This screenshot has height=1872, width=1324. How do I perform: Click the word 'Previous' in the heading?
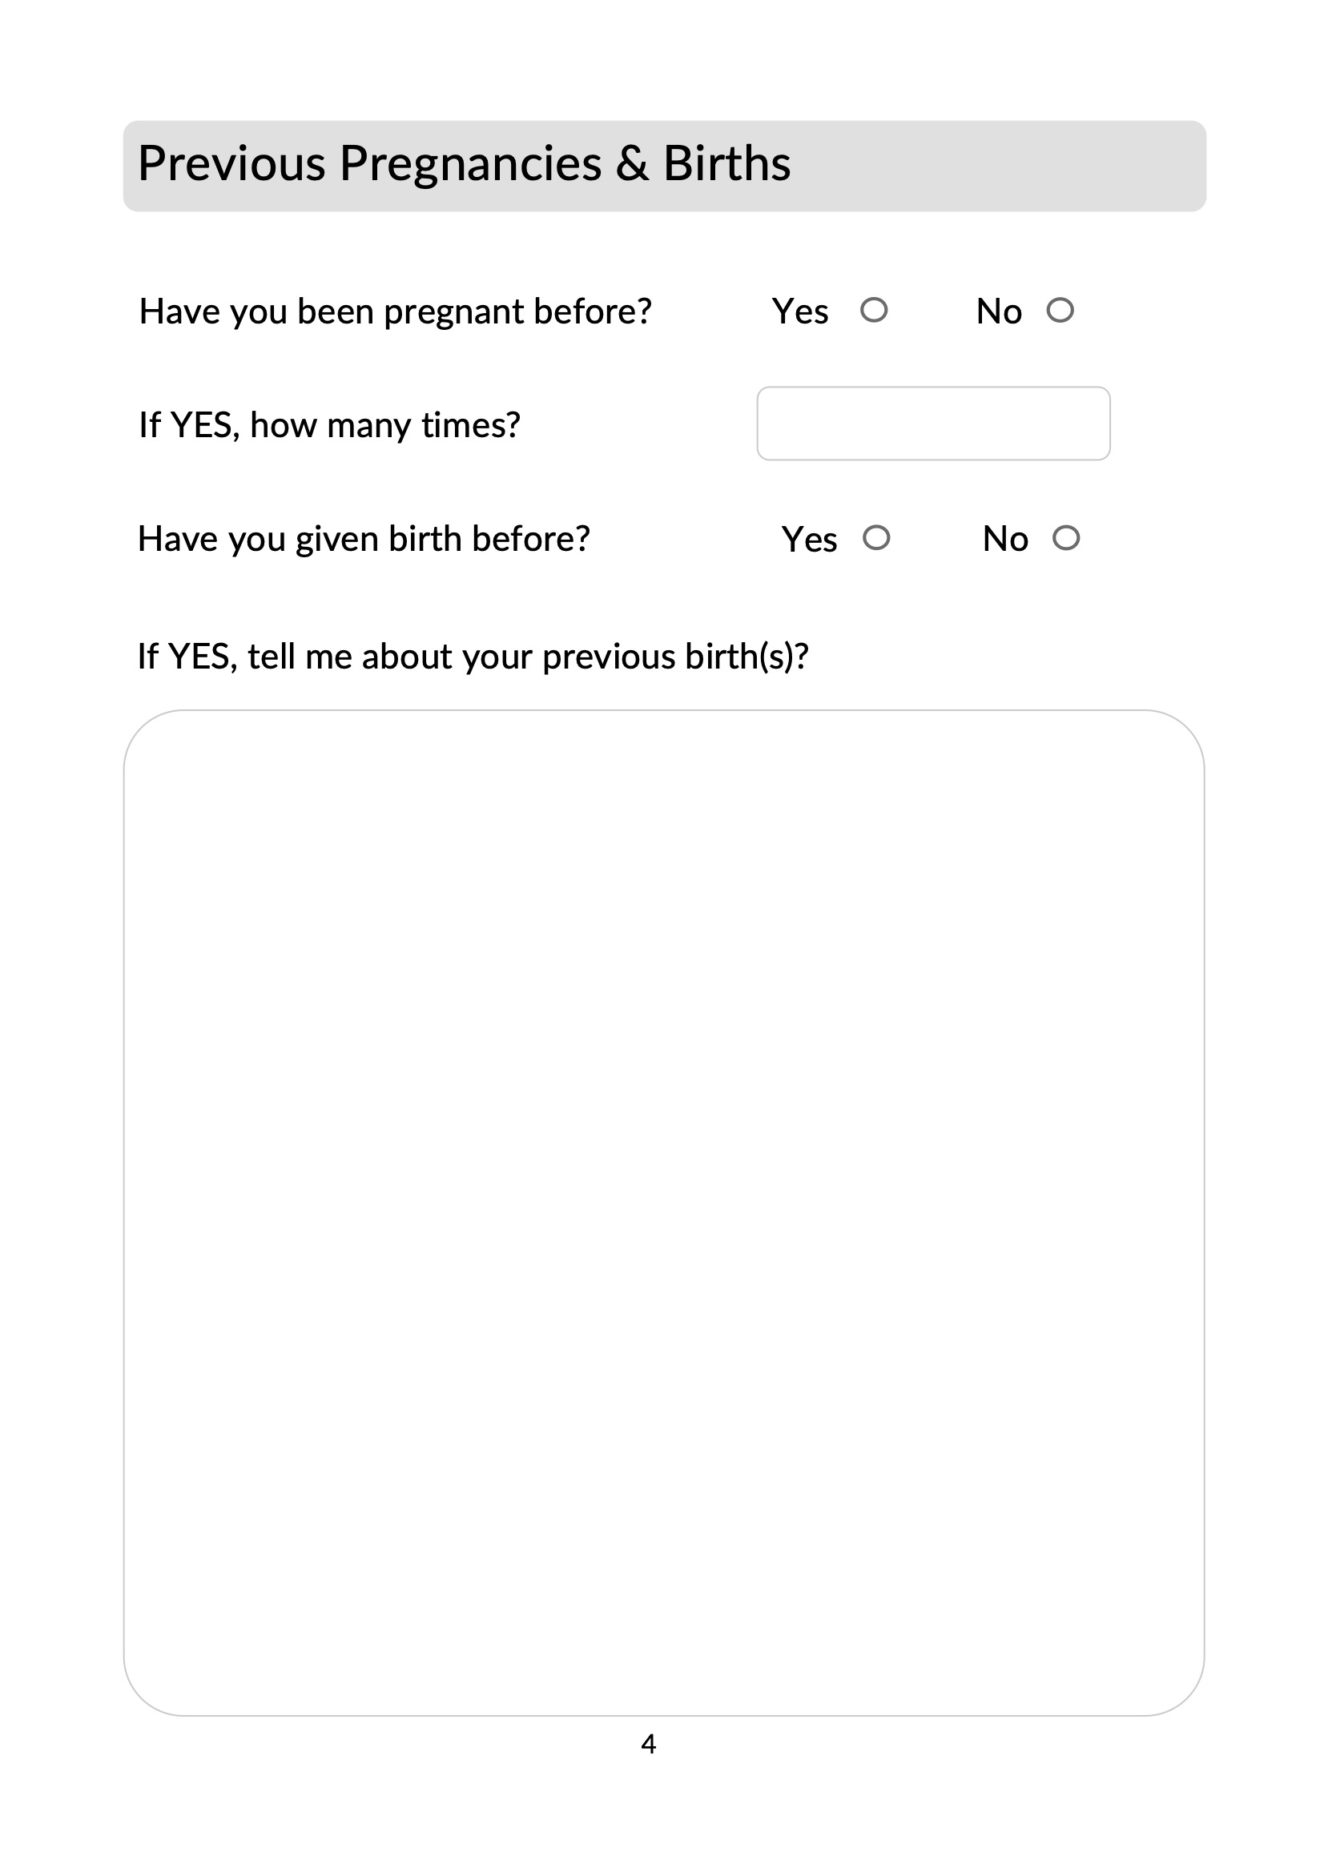[x=232, y=164]
